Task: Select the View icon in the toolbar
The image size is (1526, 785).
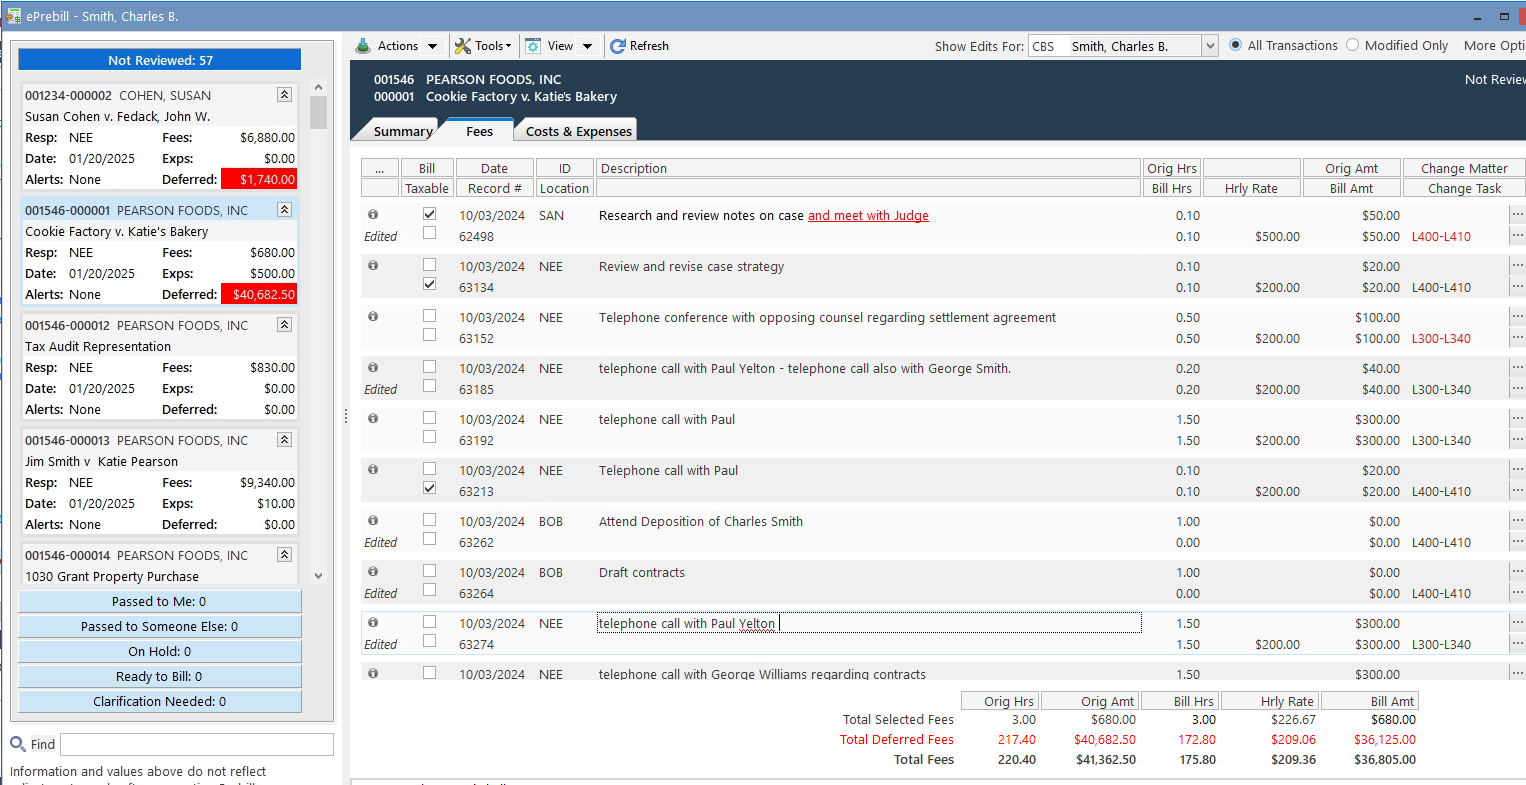Action: click(x=532, y=45)
